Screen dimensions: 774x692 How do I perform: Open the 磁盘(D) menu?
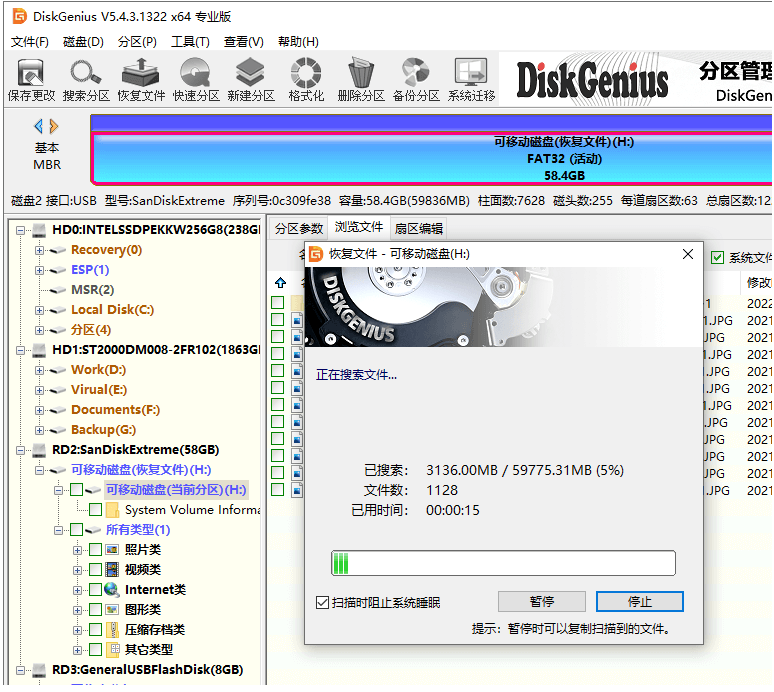click(x=83, y=41)
